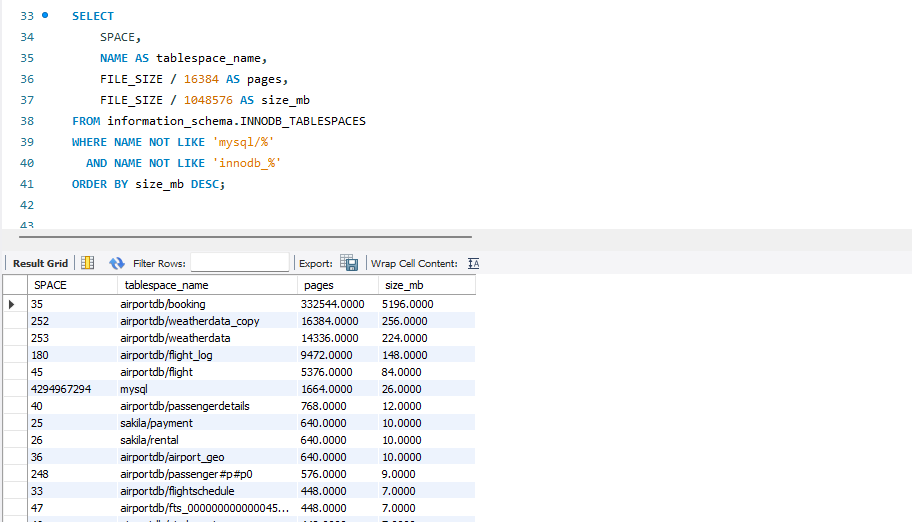Refresh the query results
The image size is (912, 522).
tap(117, 263)
